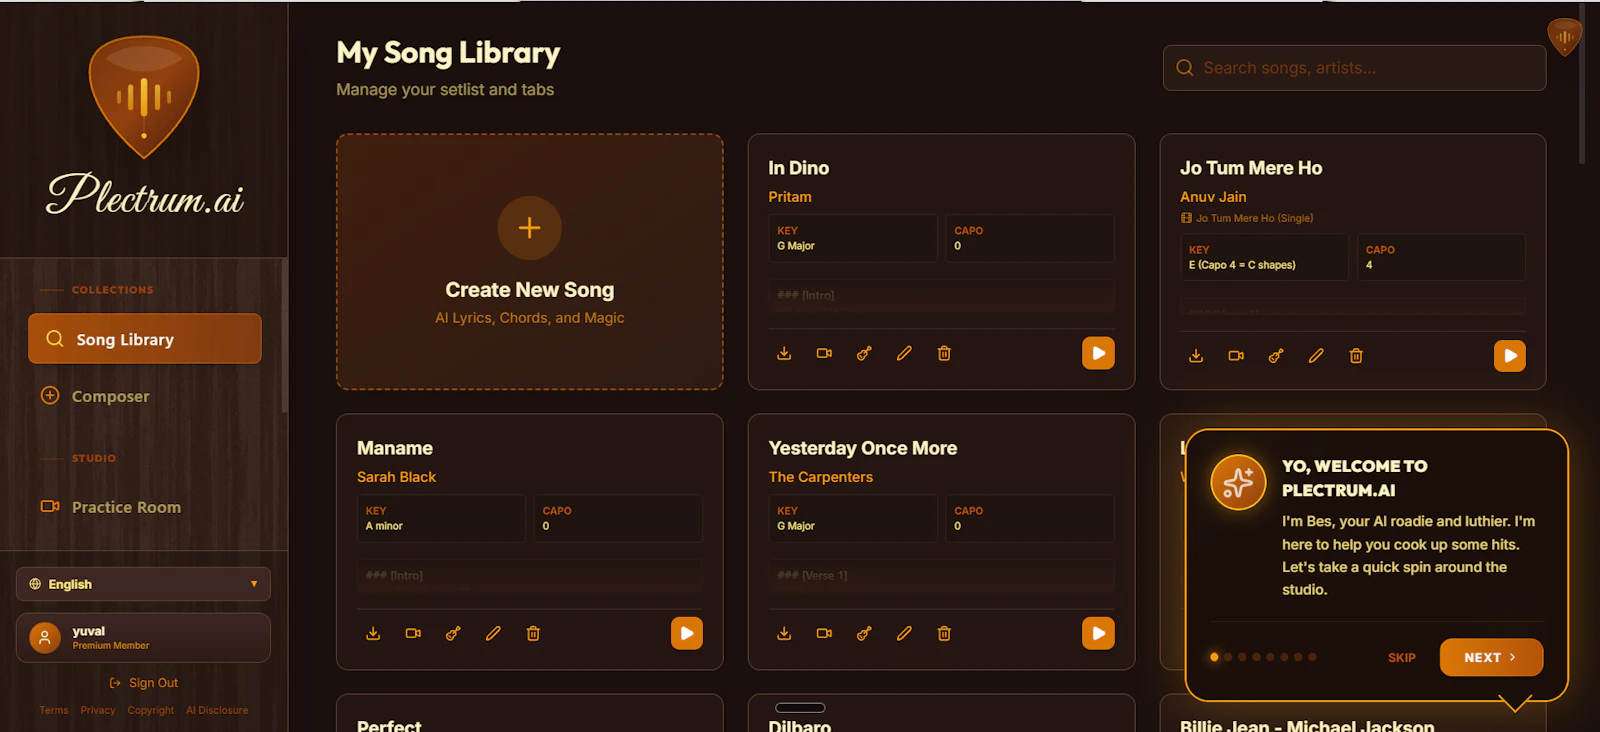
Task: Click the Plectrum.ai logo in the sidebar
Action: tap(144, 127)
